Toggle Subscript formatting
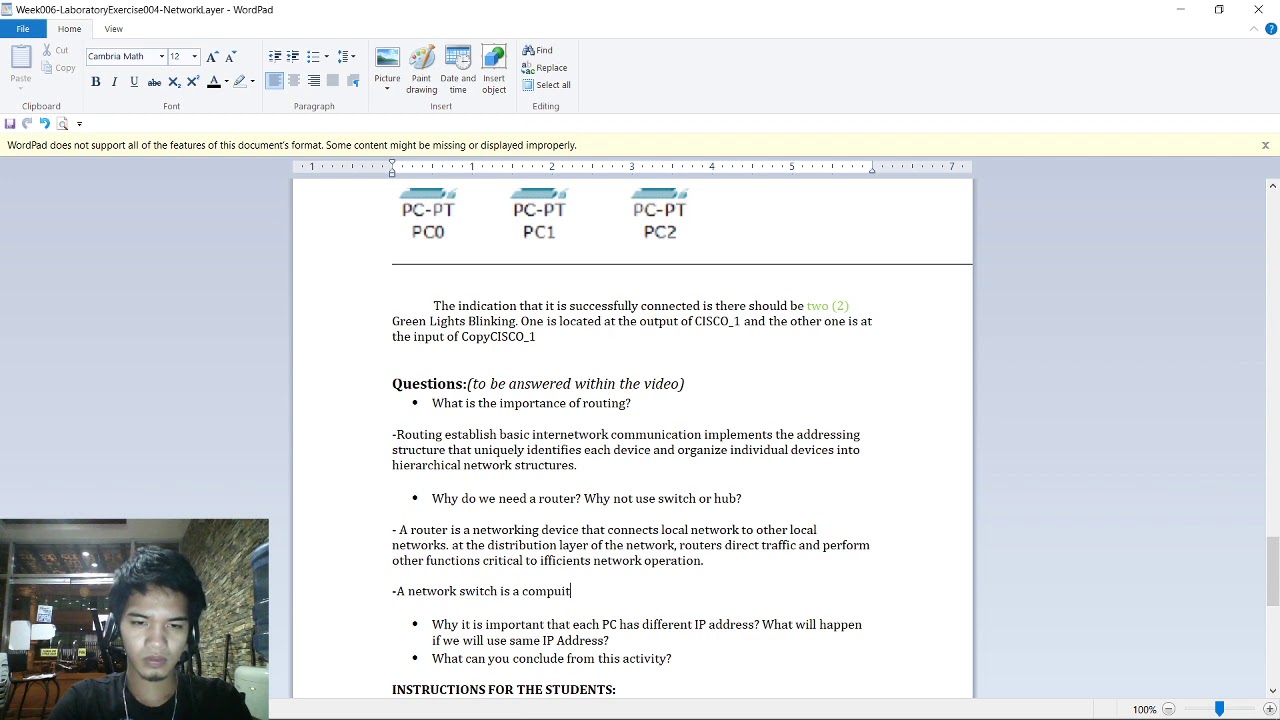This screenshot has width=1280, height=720. coord(174,81)
